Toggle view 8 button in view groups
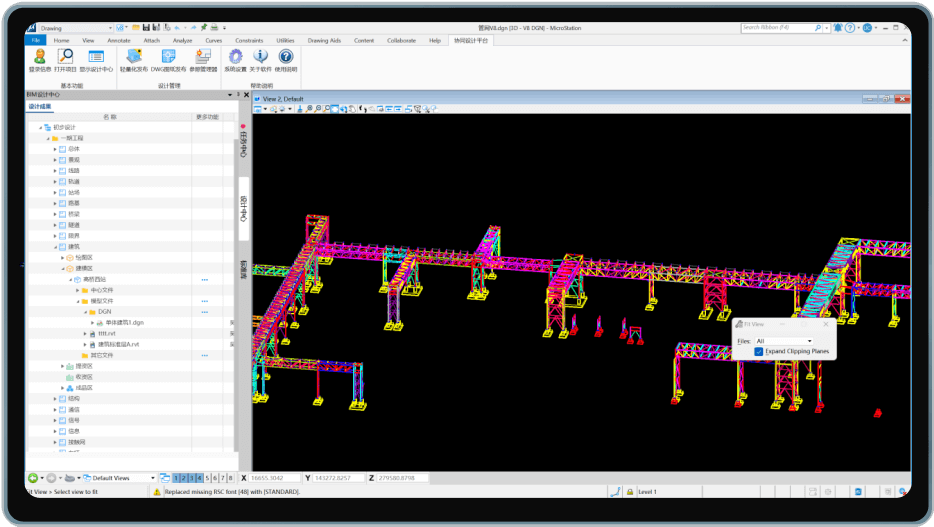Screen dimensions: 934x527 231,478
